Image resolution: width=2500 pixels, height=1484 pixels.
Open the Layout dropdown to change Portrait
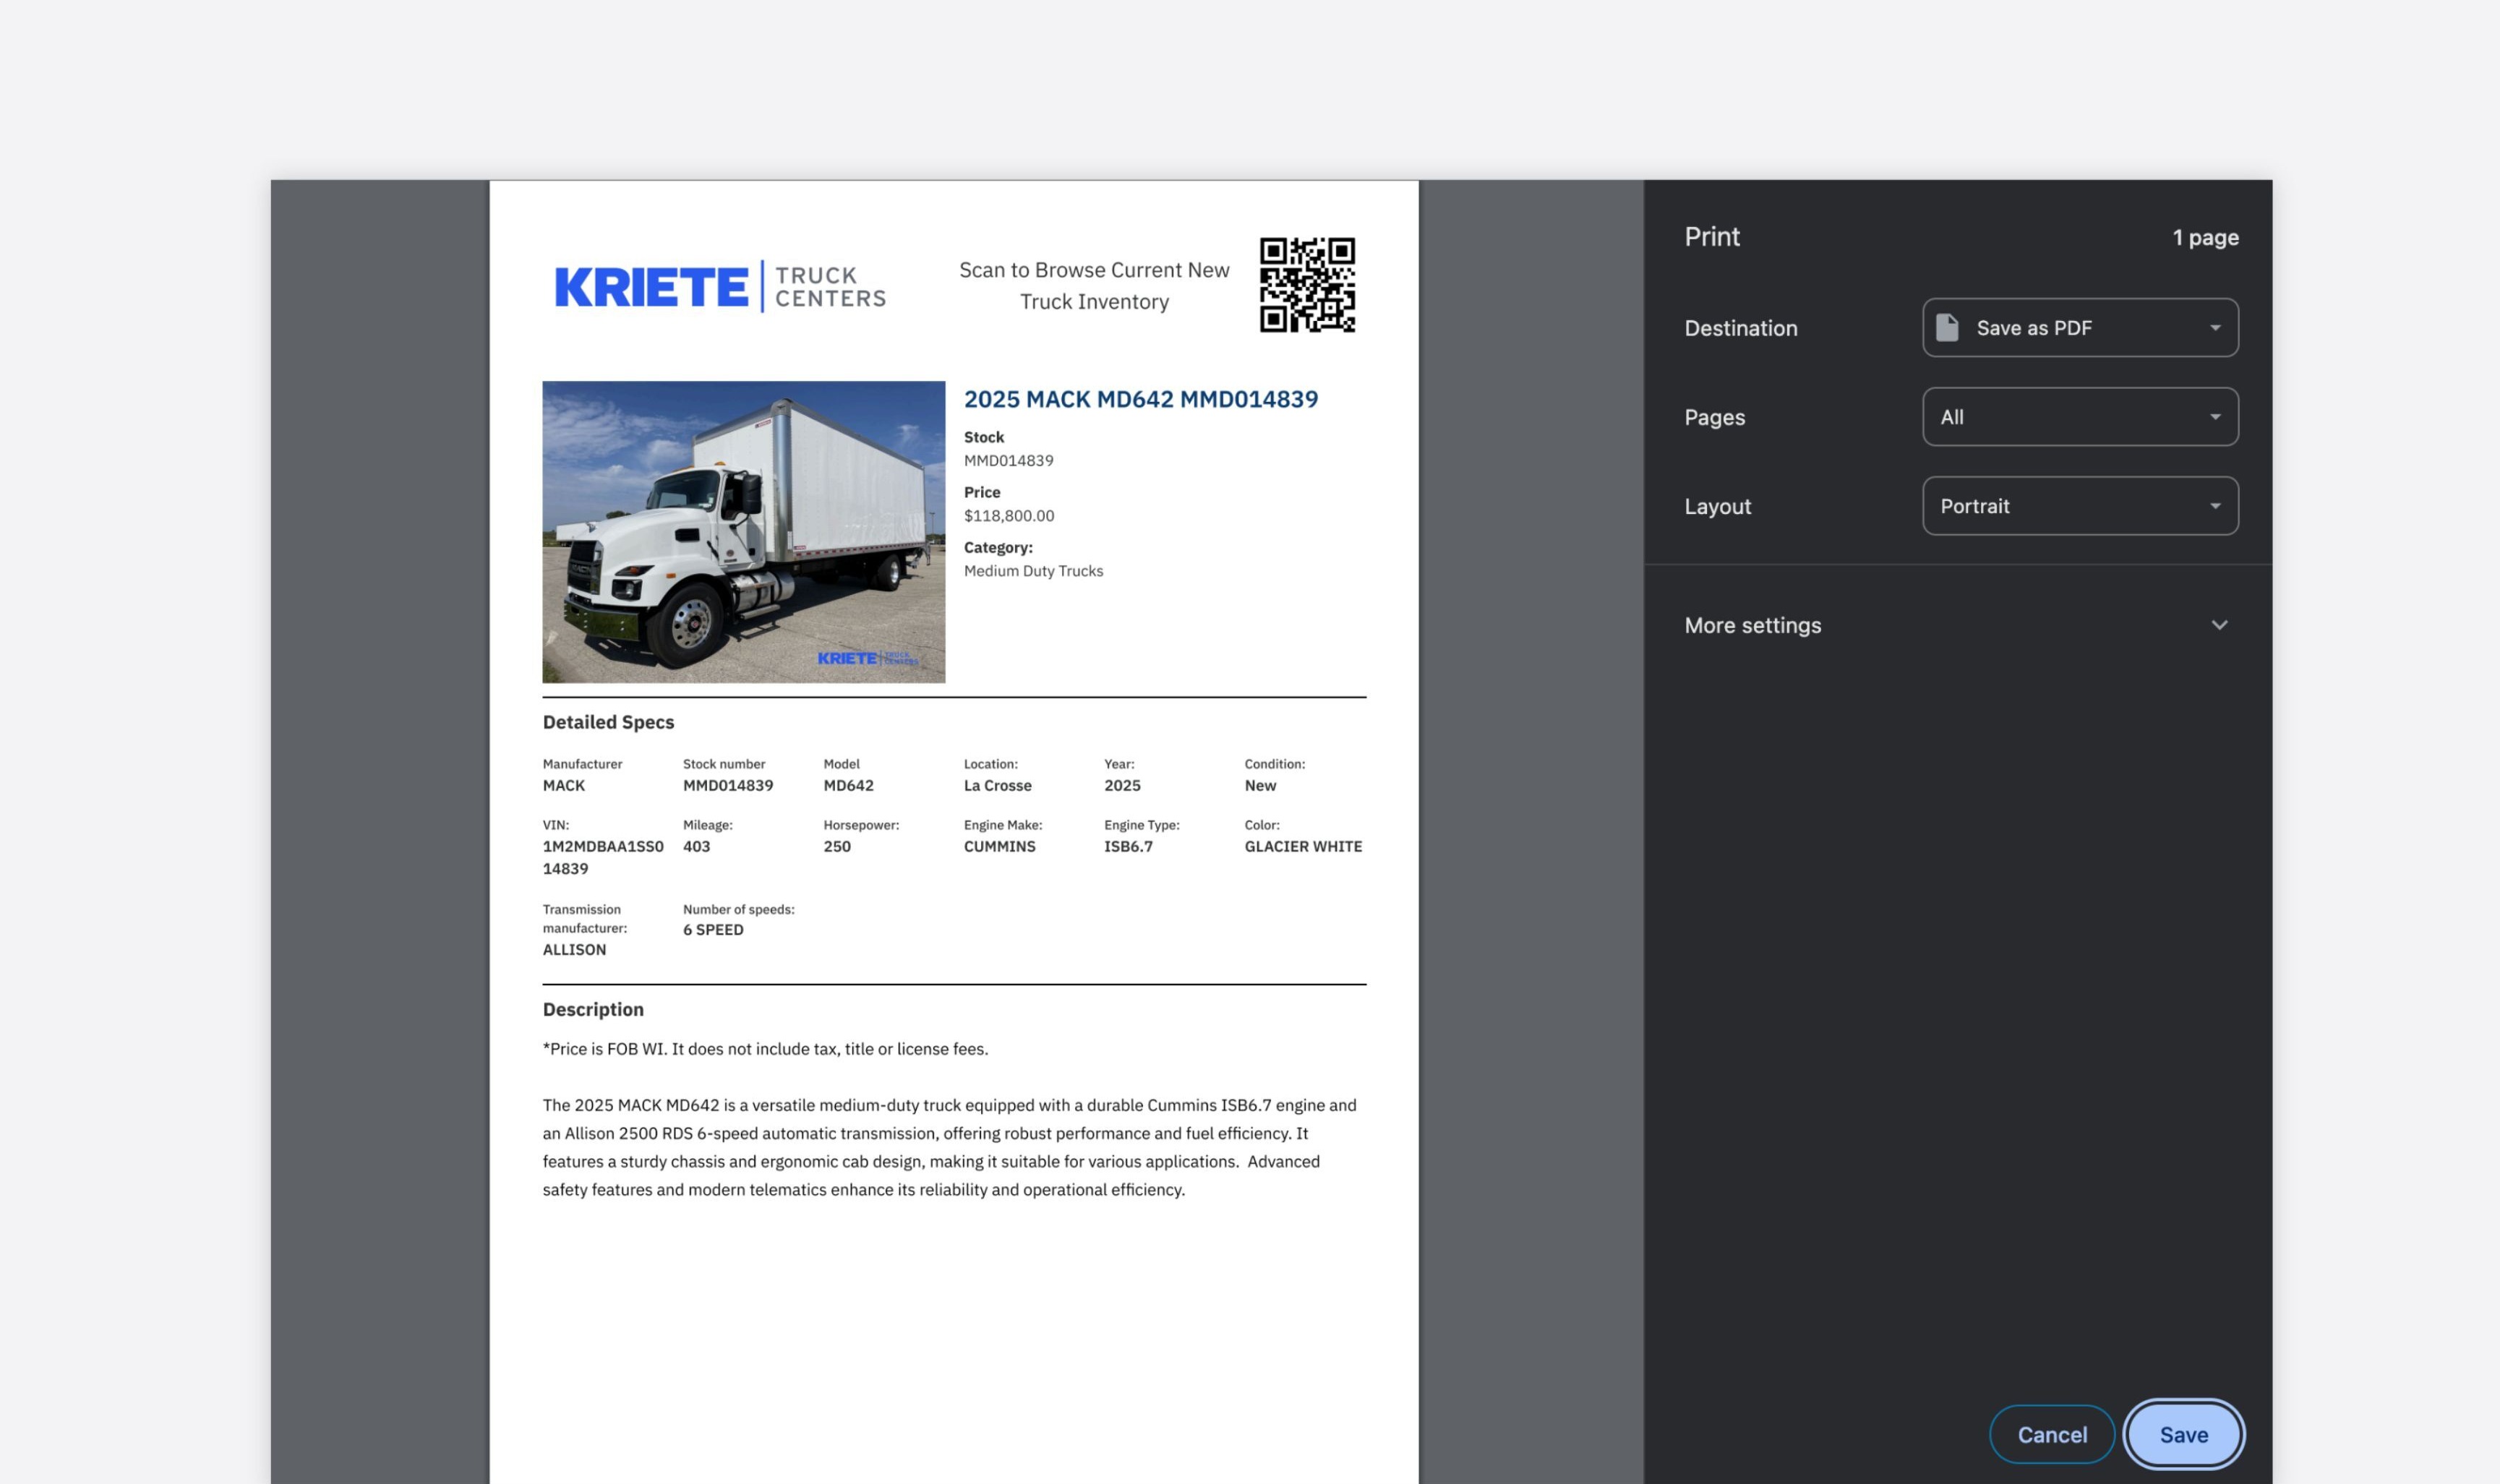(2079, 506)
